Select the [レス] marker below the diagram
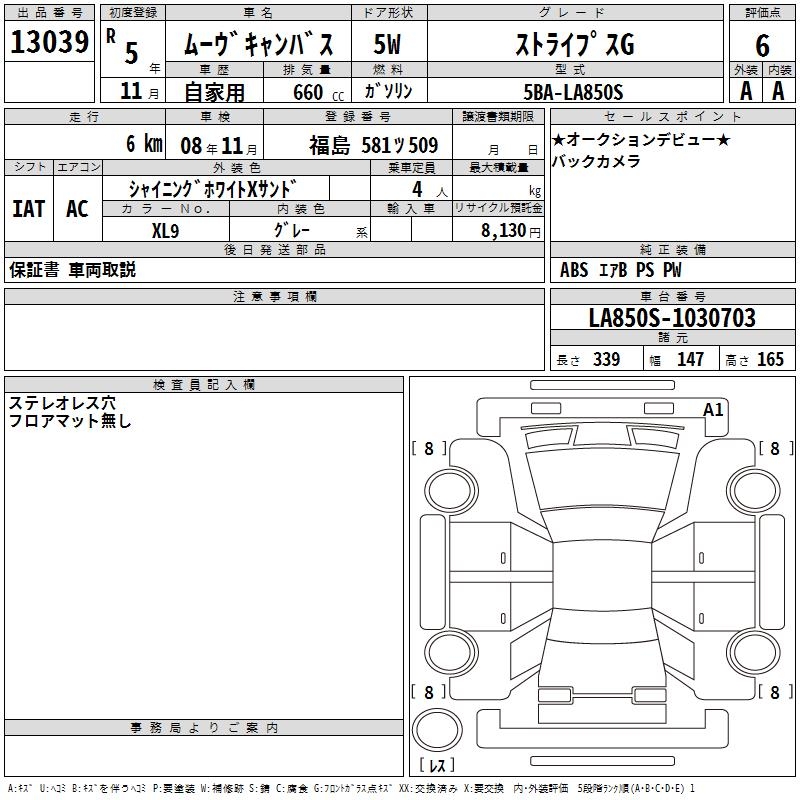This screenshot has width=800, height=800. 438,766
